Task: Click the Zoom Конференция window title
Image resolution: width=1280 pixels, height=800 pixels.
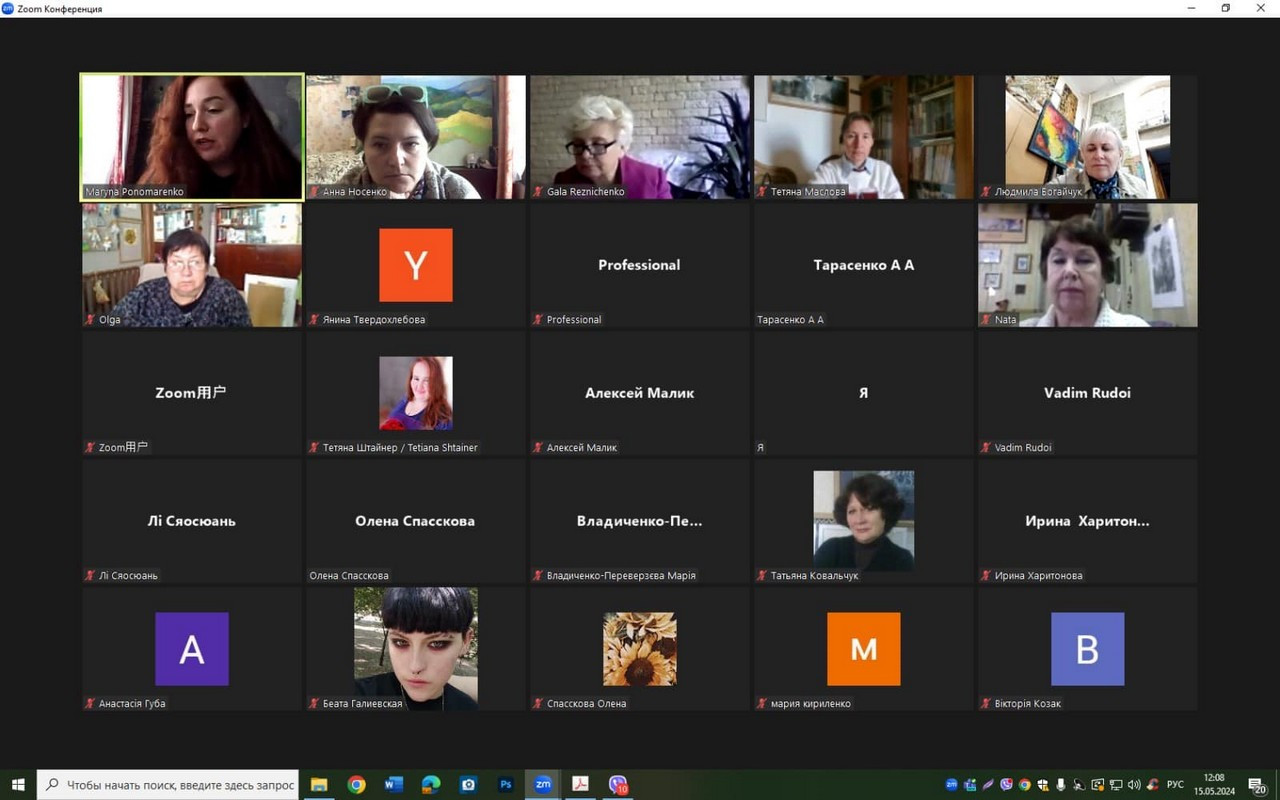Action: click(60, 9)
